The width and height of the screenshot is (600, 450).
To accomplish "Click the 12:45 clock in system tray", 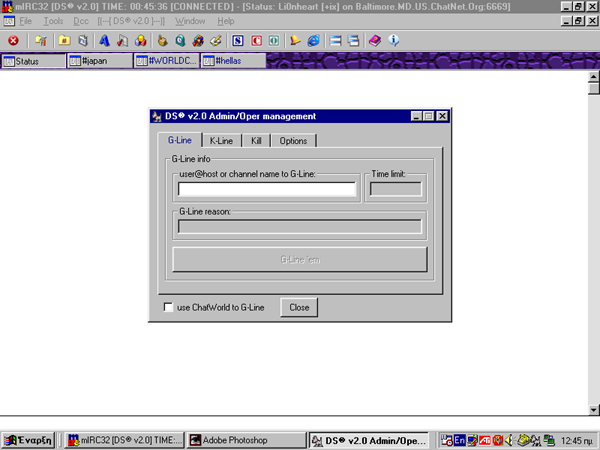I will pos(577,441).
